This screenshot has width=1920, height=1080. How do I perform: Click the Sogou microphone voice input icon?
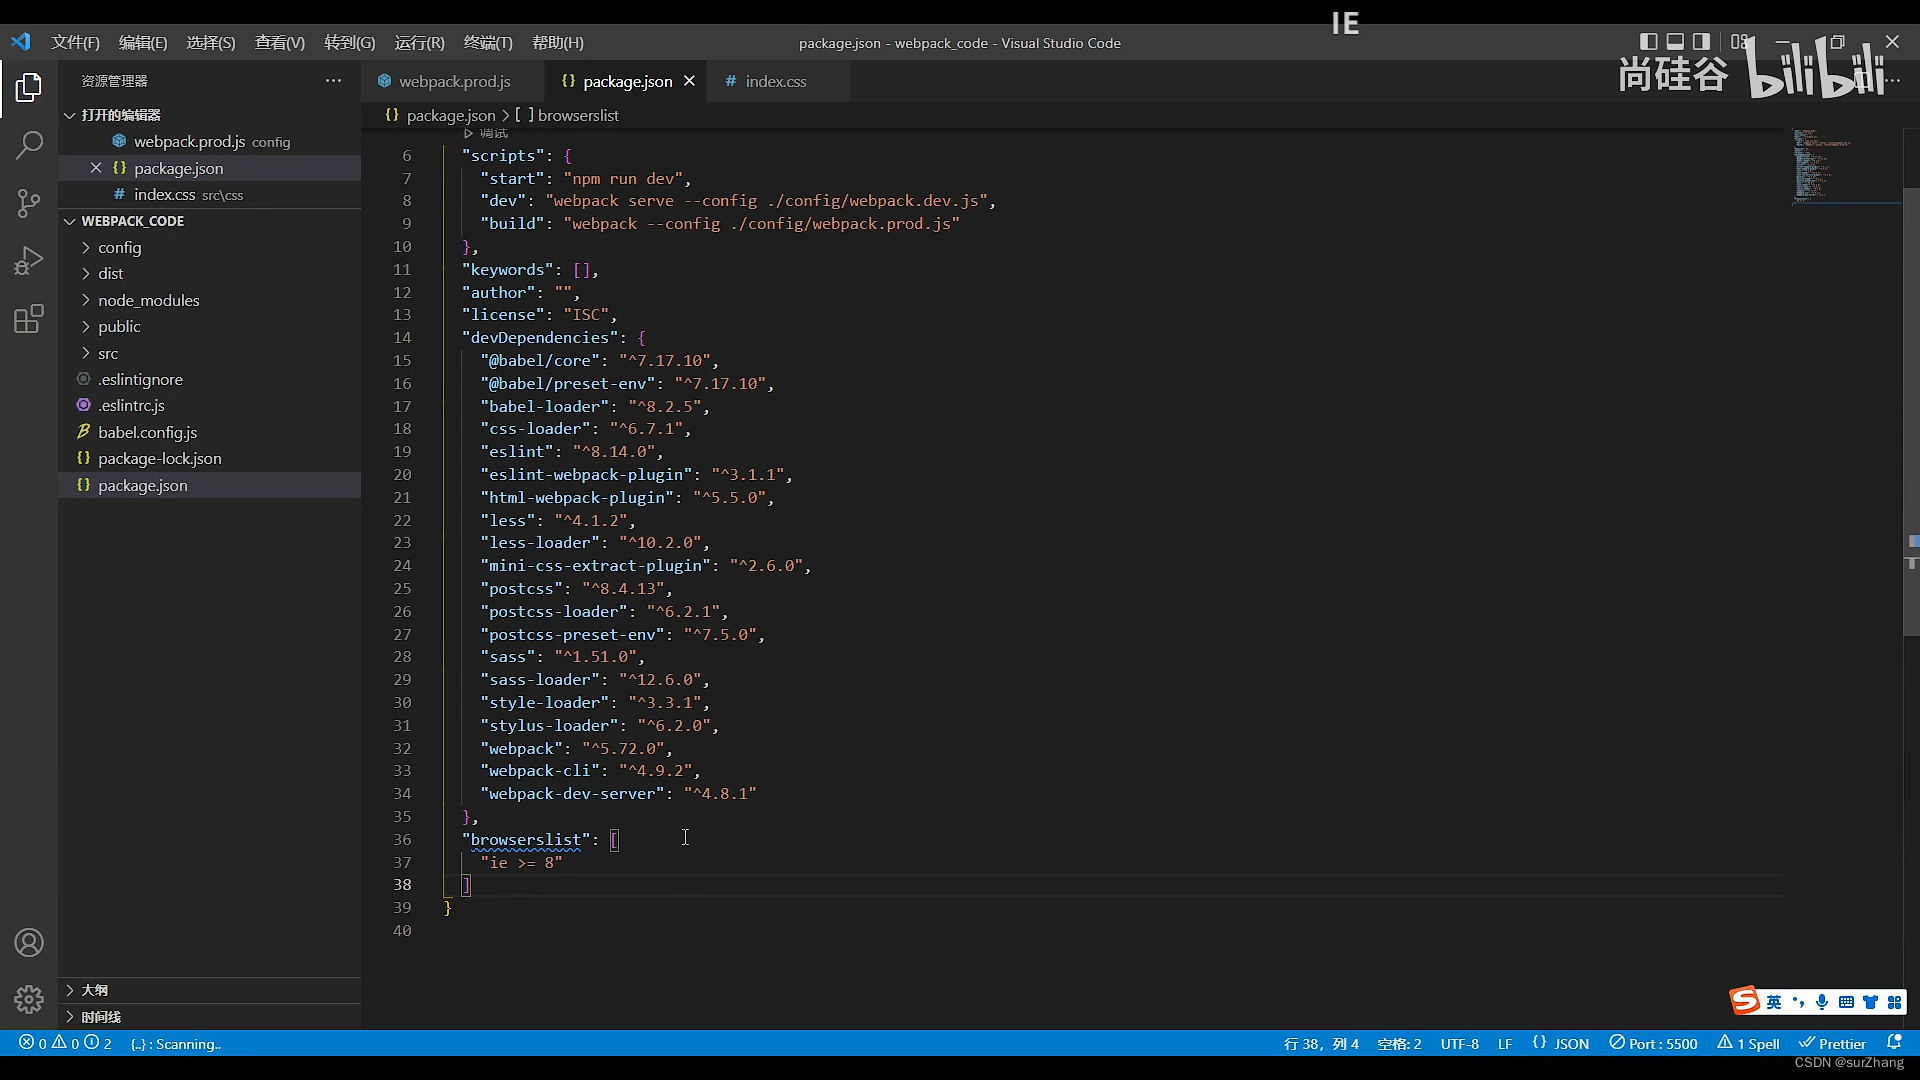click(x=1822, y=1002)
